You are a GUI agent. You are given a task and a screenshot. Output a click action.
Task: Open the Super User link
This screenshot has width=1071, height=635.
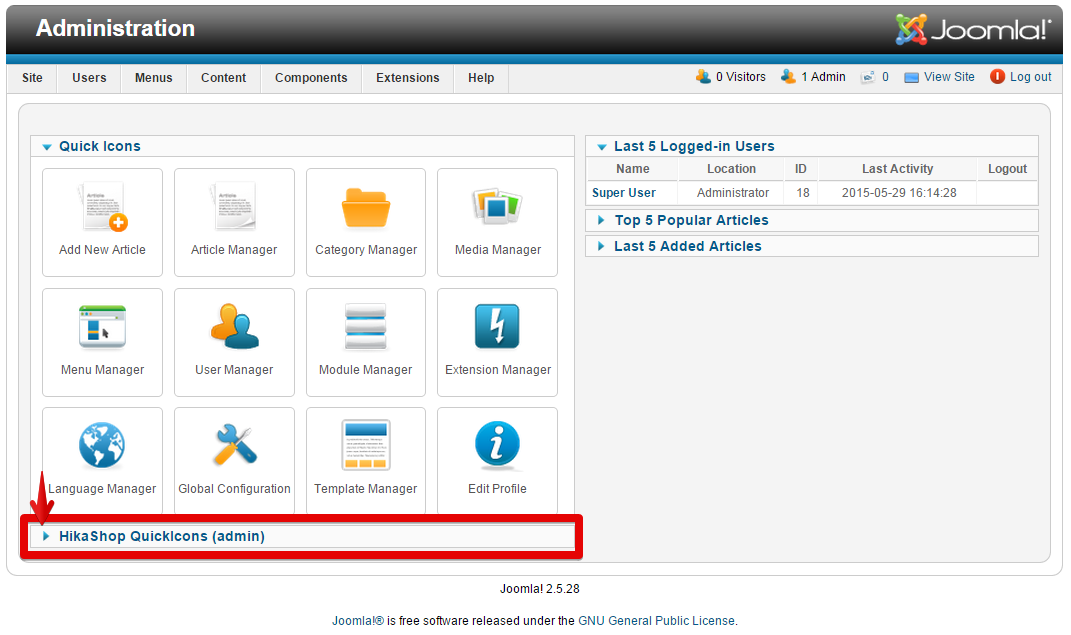coord(624,193)
